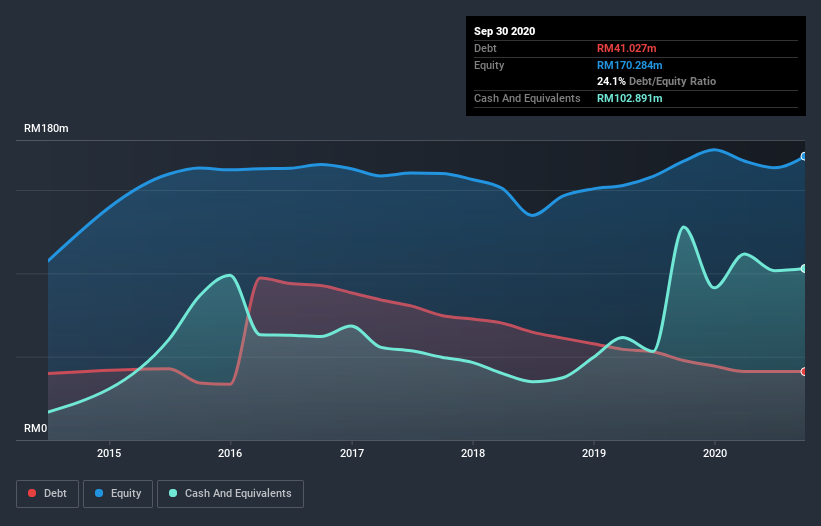Viewport: 821px width, 526px height.
Task: Click the RM0 y-axis label
Action: pos(36,428)
